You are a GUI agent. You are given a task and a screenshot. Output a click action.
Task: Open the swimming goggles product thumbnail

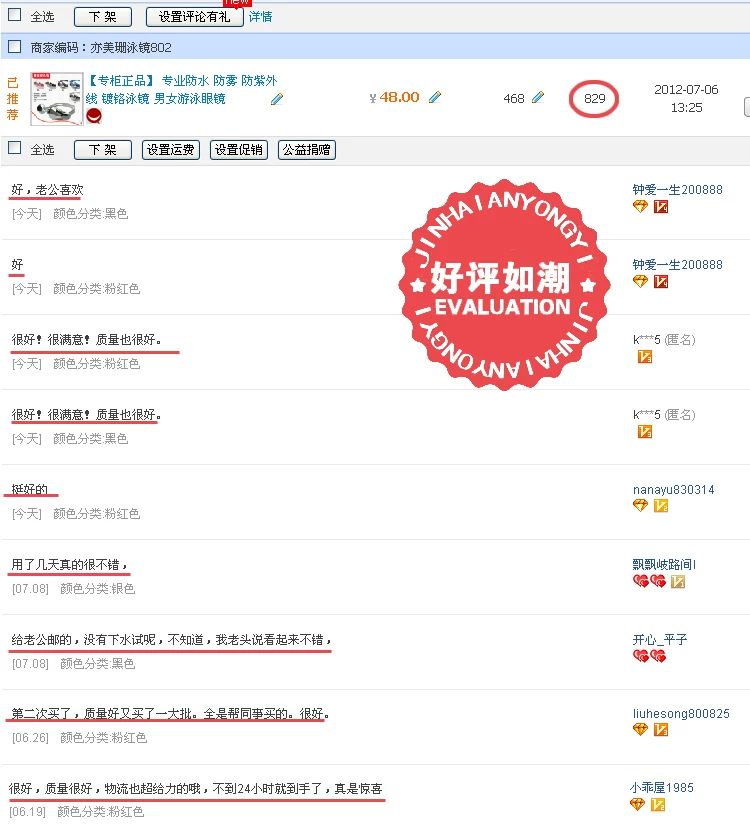(x=57, y=99)
